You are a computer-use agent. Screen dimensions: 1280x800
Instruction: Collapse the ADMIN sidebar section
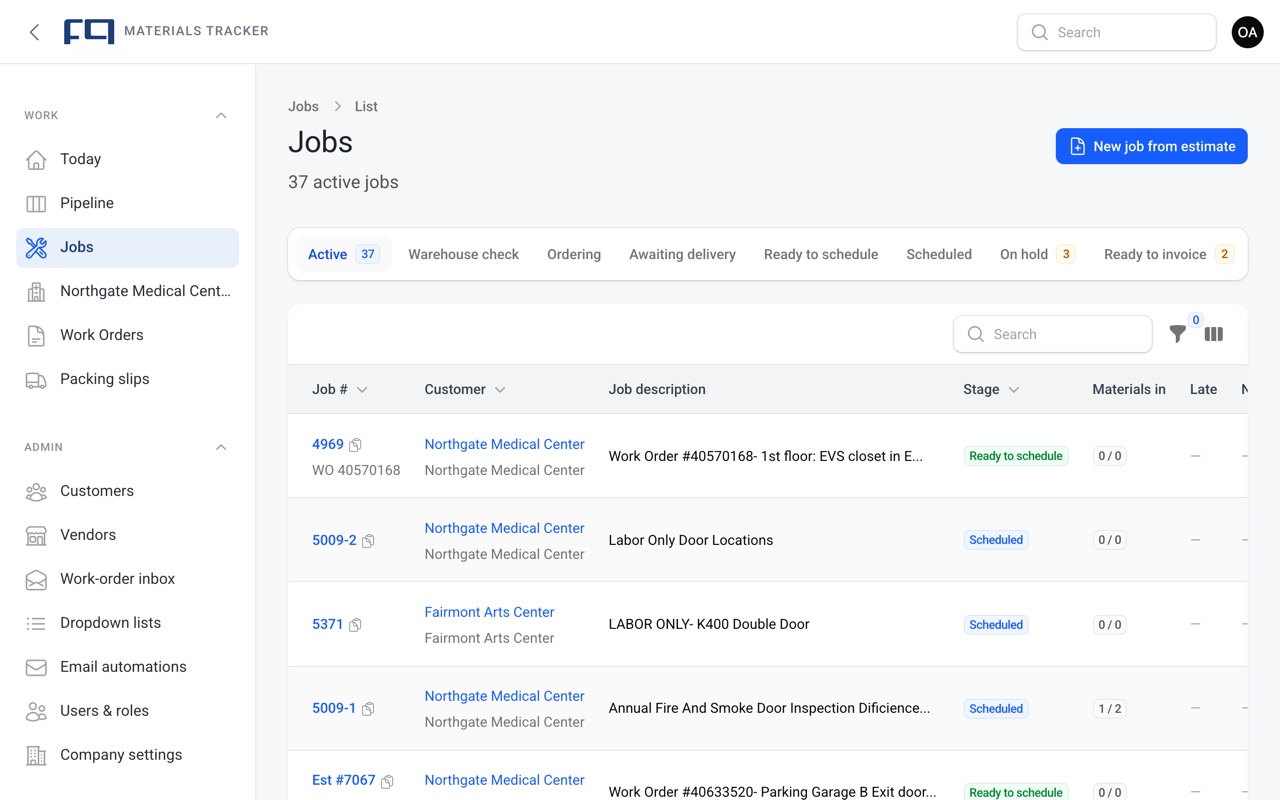[221, 447]
